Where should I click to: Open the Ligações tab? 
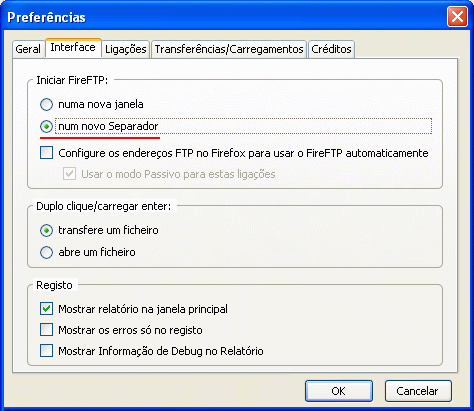126,49
